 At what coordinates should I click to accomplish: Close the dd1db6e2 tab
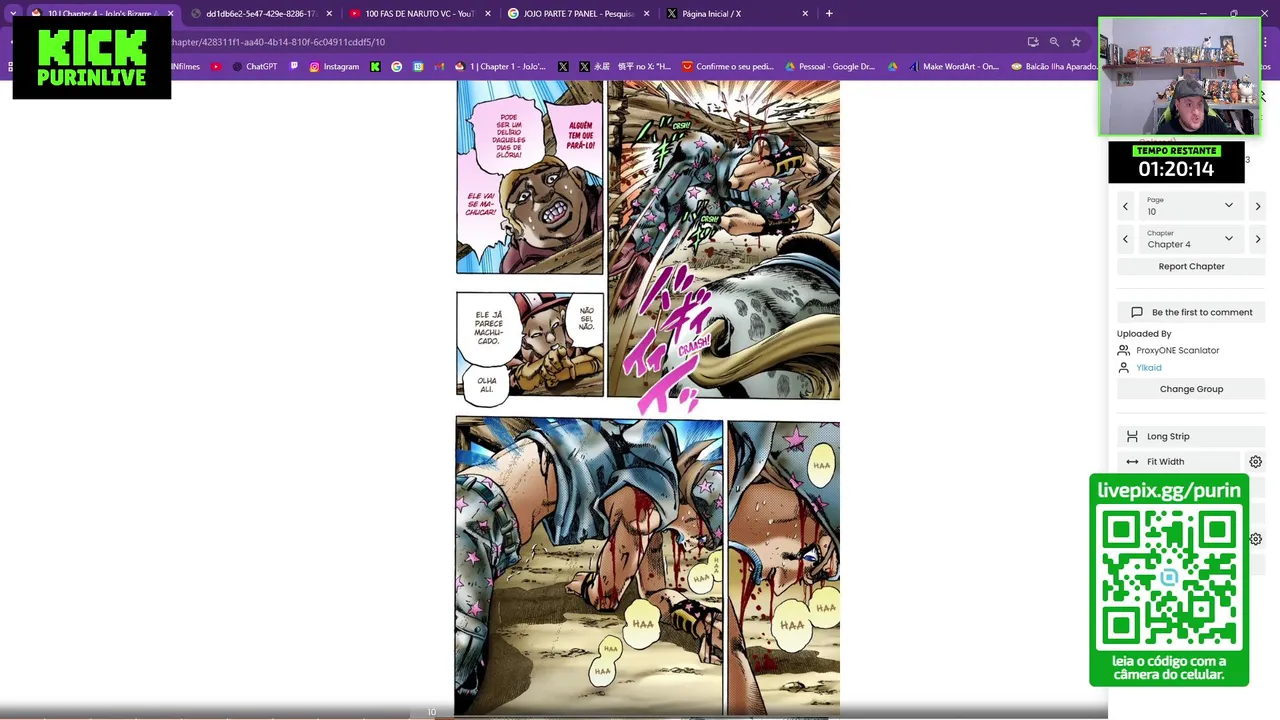tap(329, 14)
